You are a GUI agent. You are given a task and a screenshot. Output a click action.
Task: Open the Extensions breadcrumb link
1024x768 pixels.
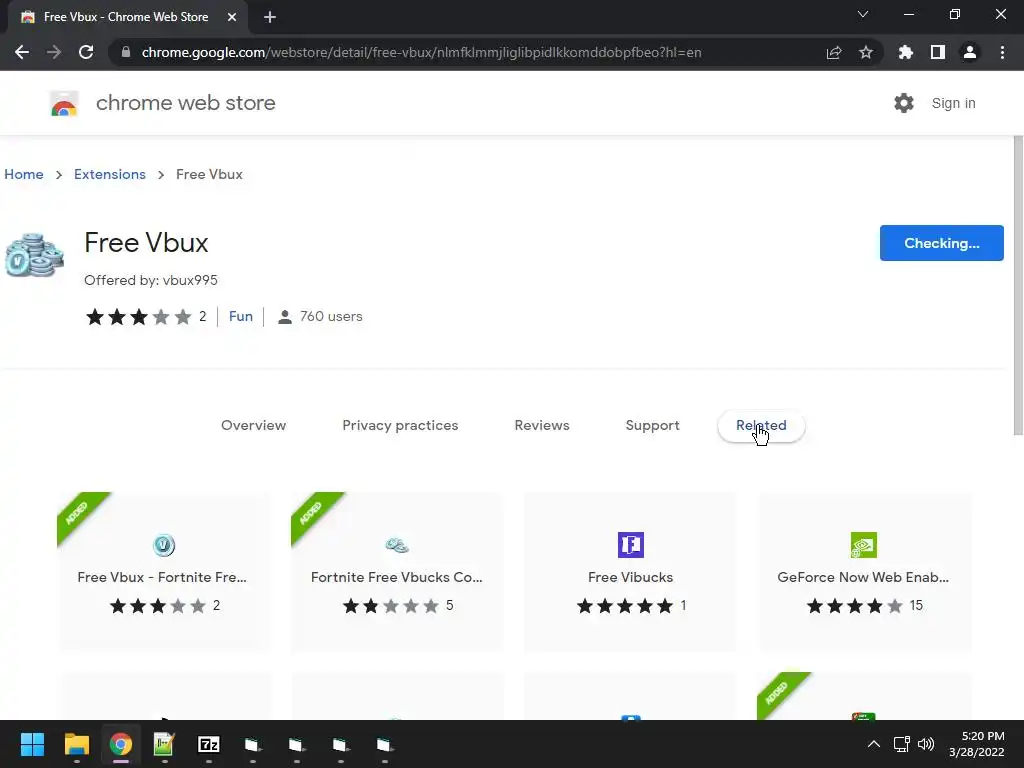click(x=110, y=174)
